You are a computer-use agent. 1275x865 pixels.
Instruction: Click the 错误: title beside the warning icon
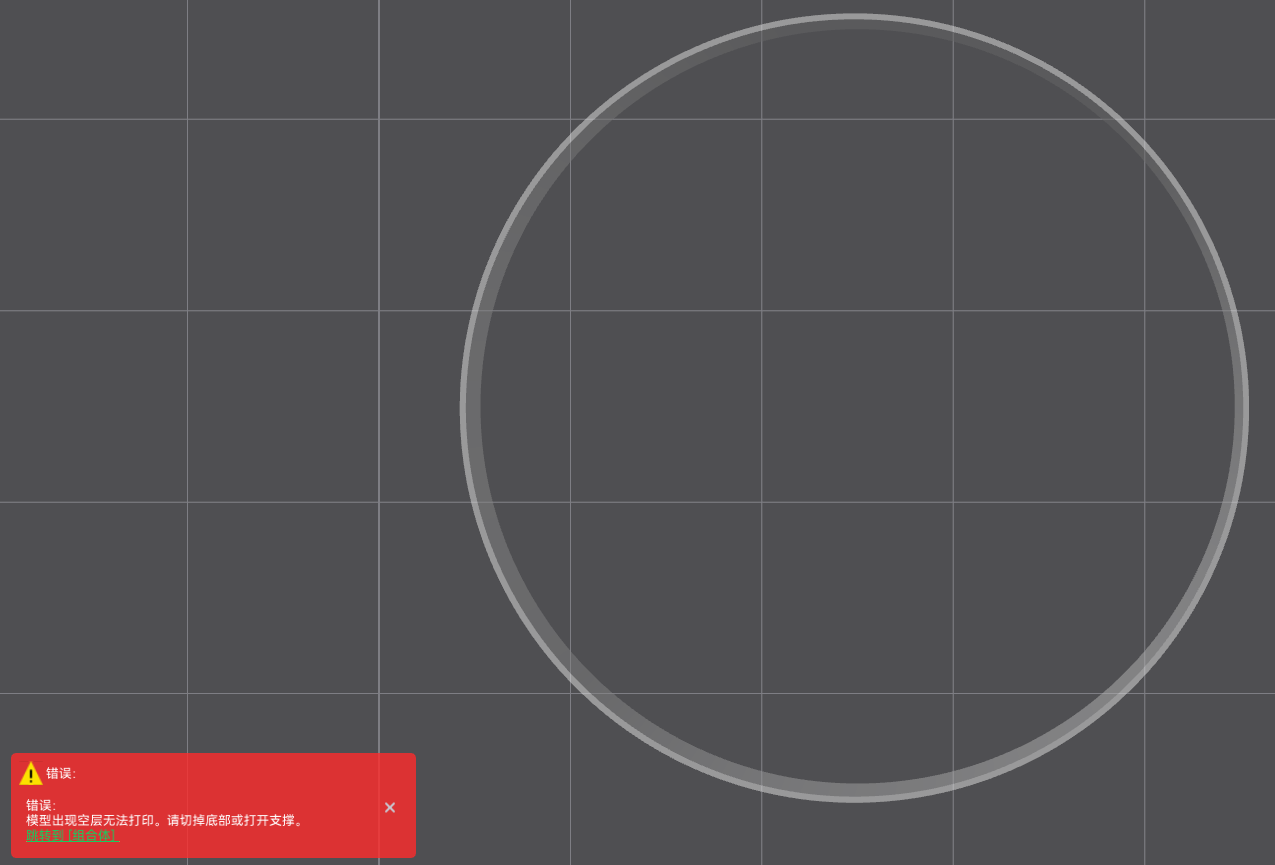(x=61, y=773)
